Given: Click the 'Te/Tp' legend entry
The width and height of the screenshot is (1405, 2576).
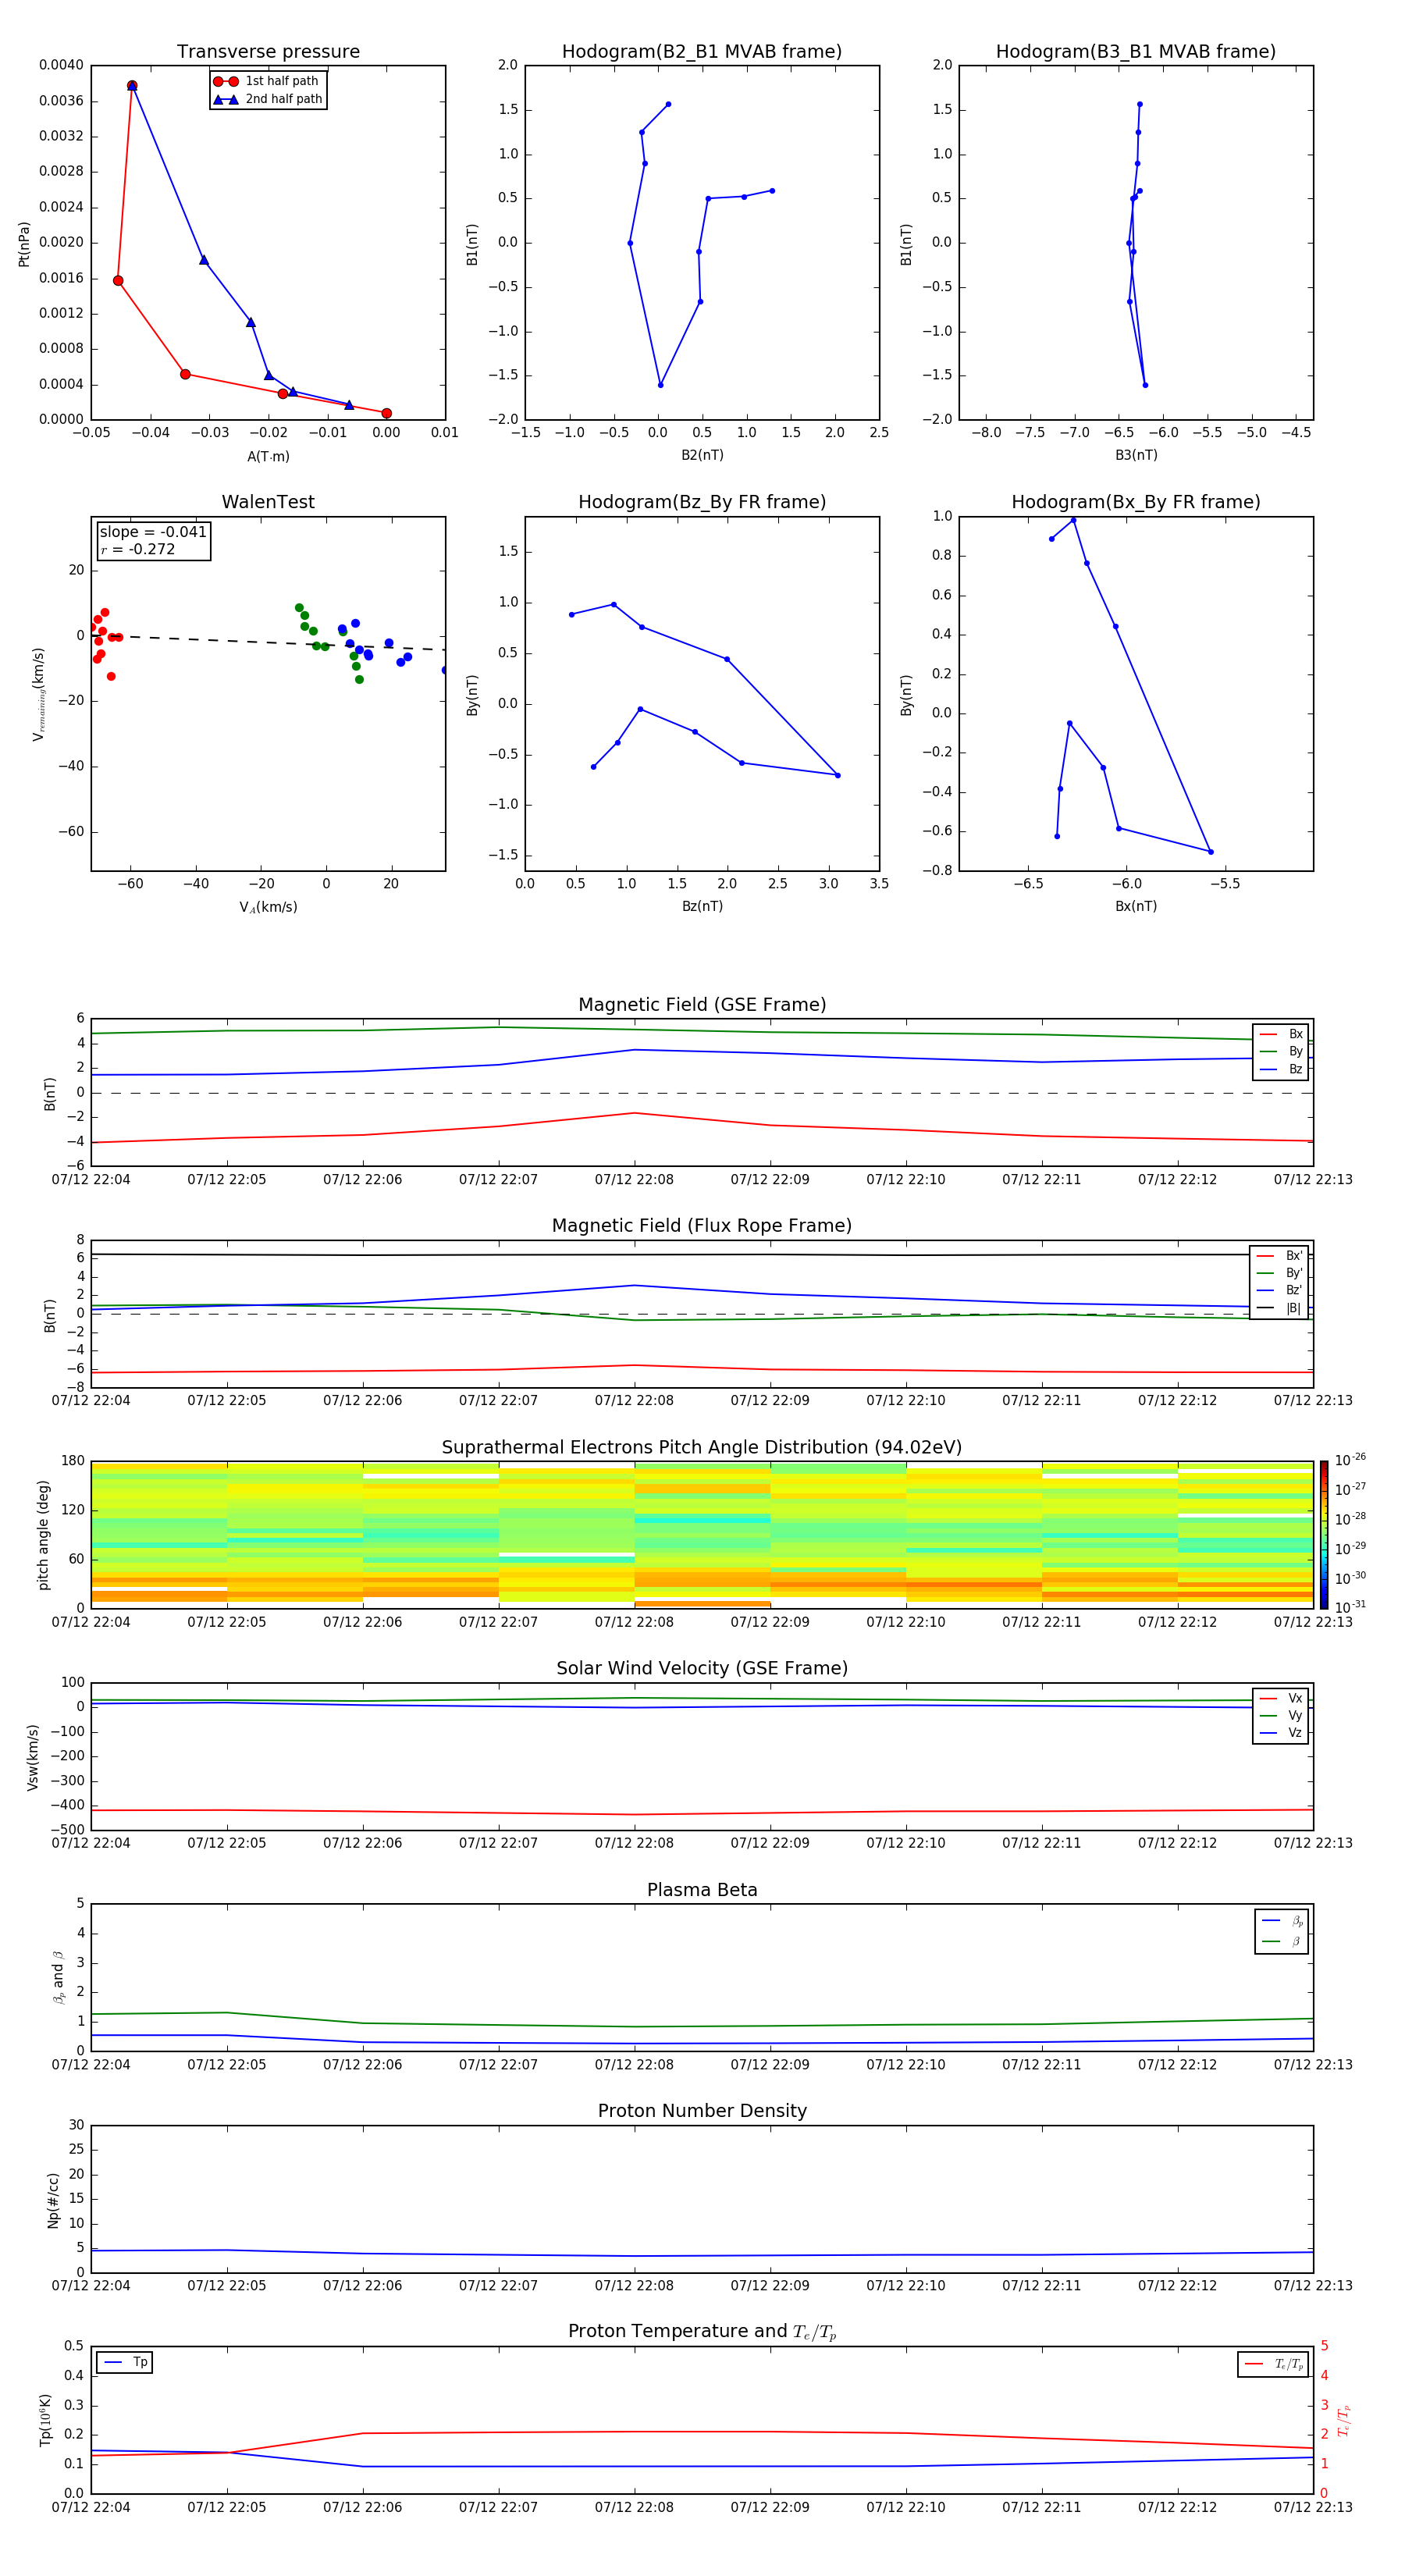Looking at the screenshot, I should pos(1274,2364).
